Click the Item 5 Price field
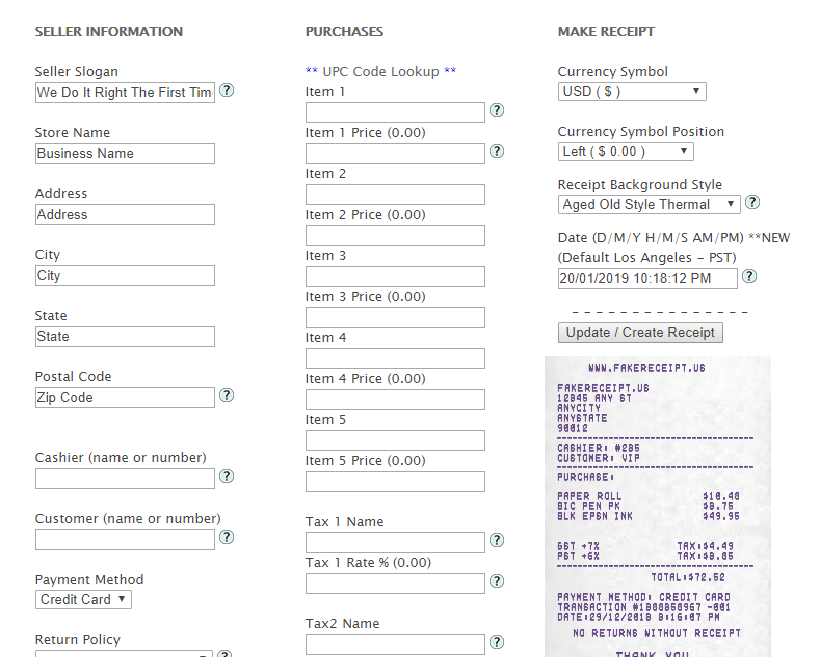 (395, 482)
